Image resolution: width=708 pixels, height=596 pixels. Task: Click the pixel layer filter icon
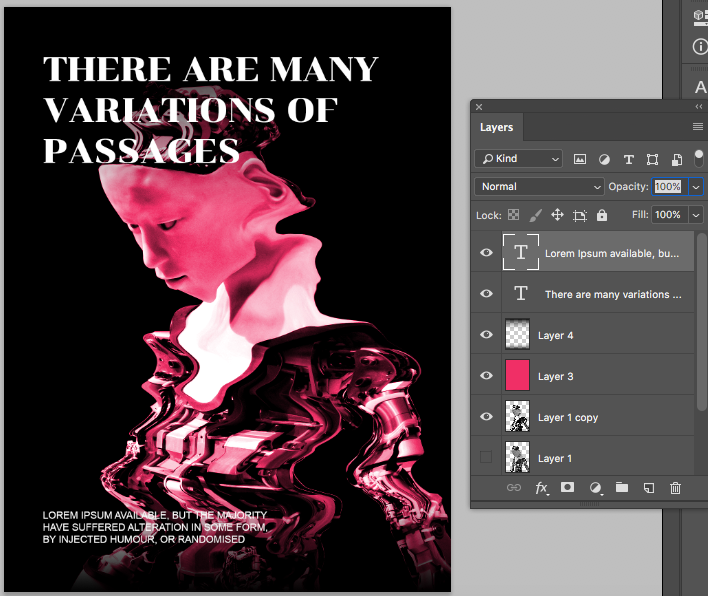(x=580, y=159)
